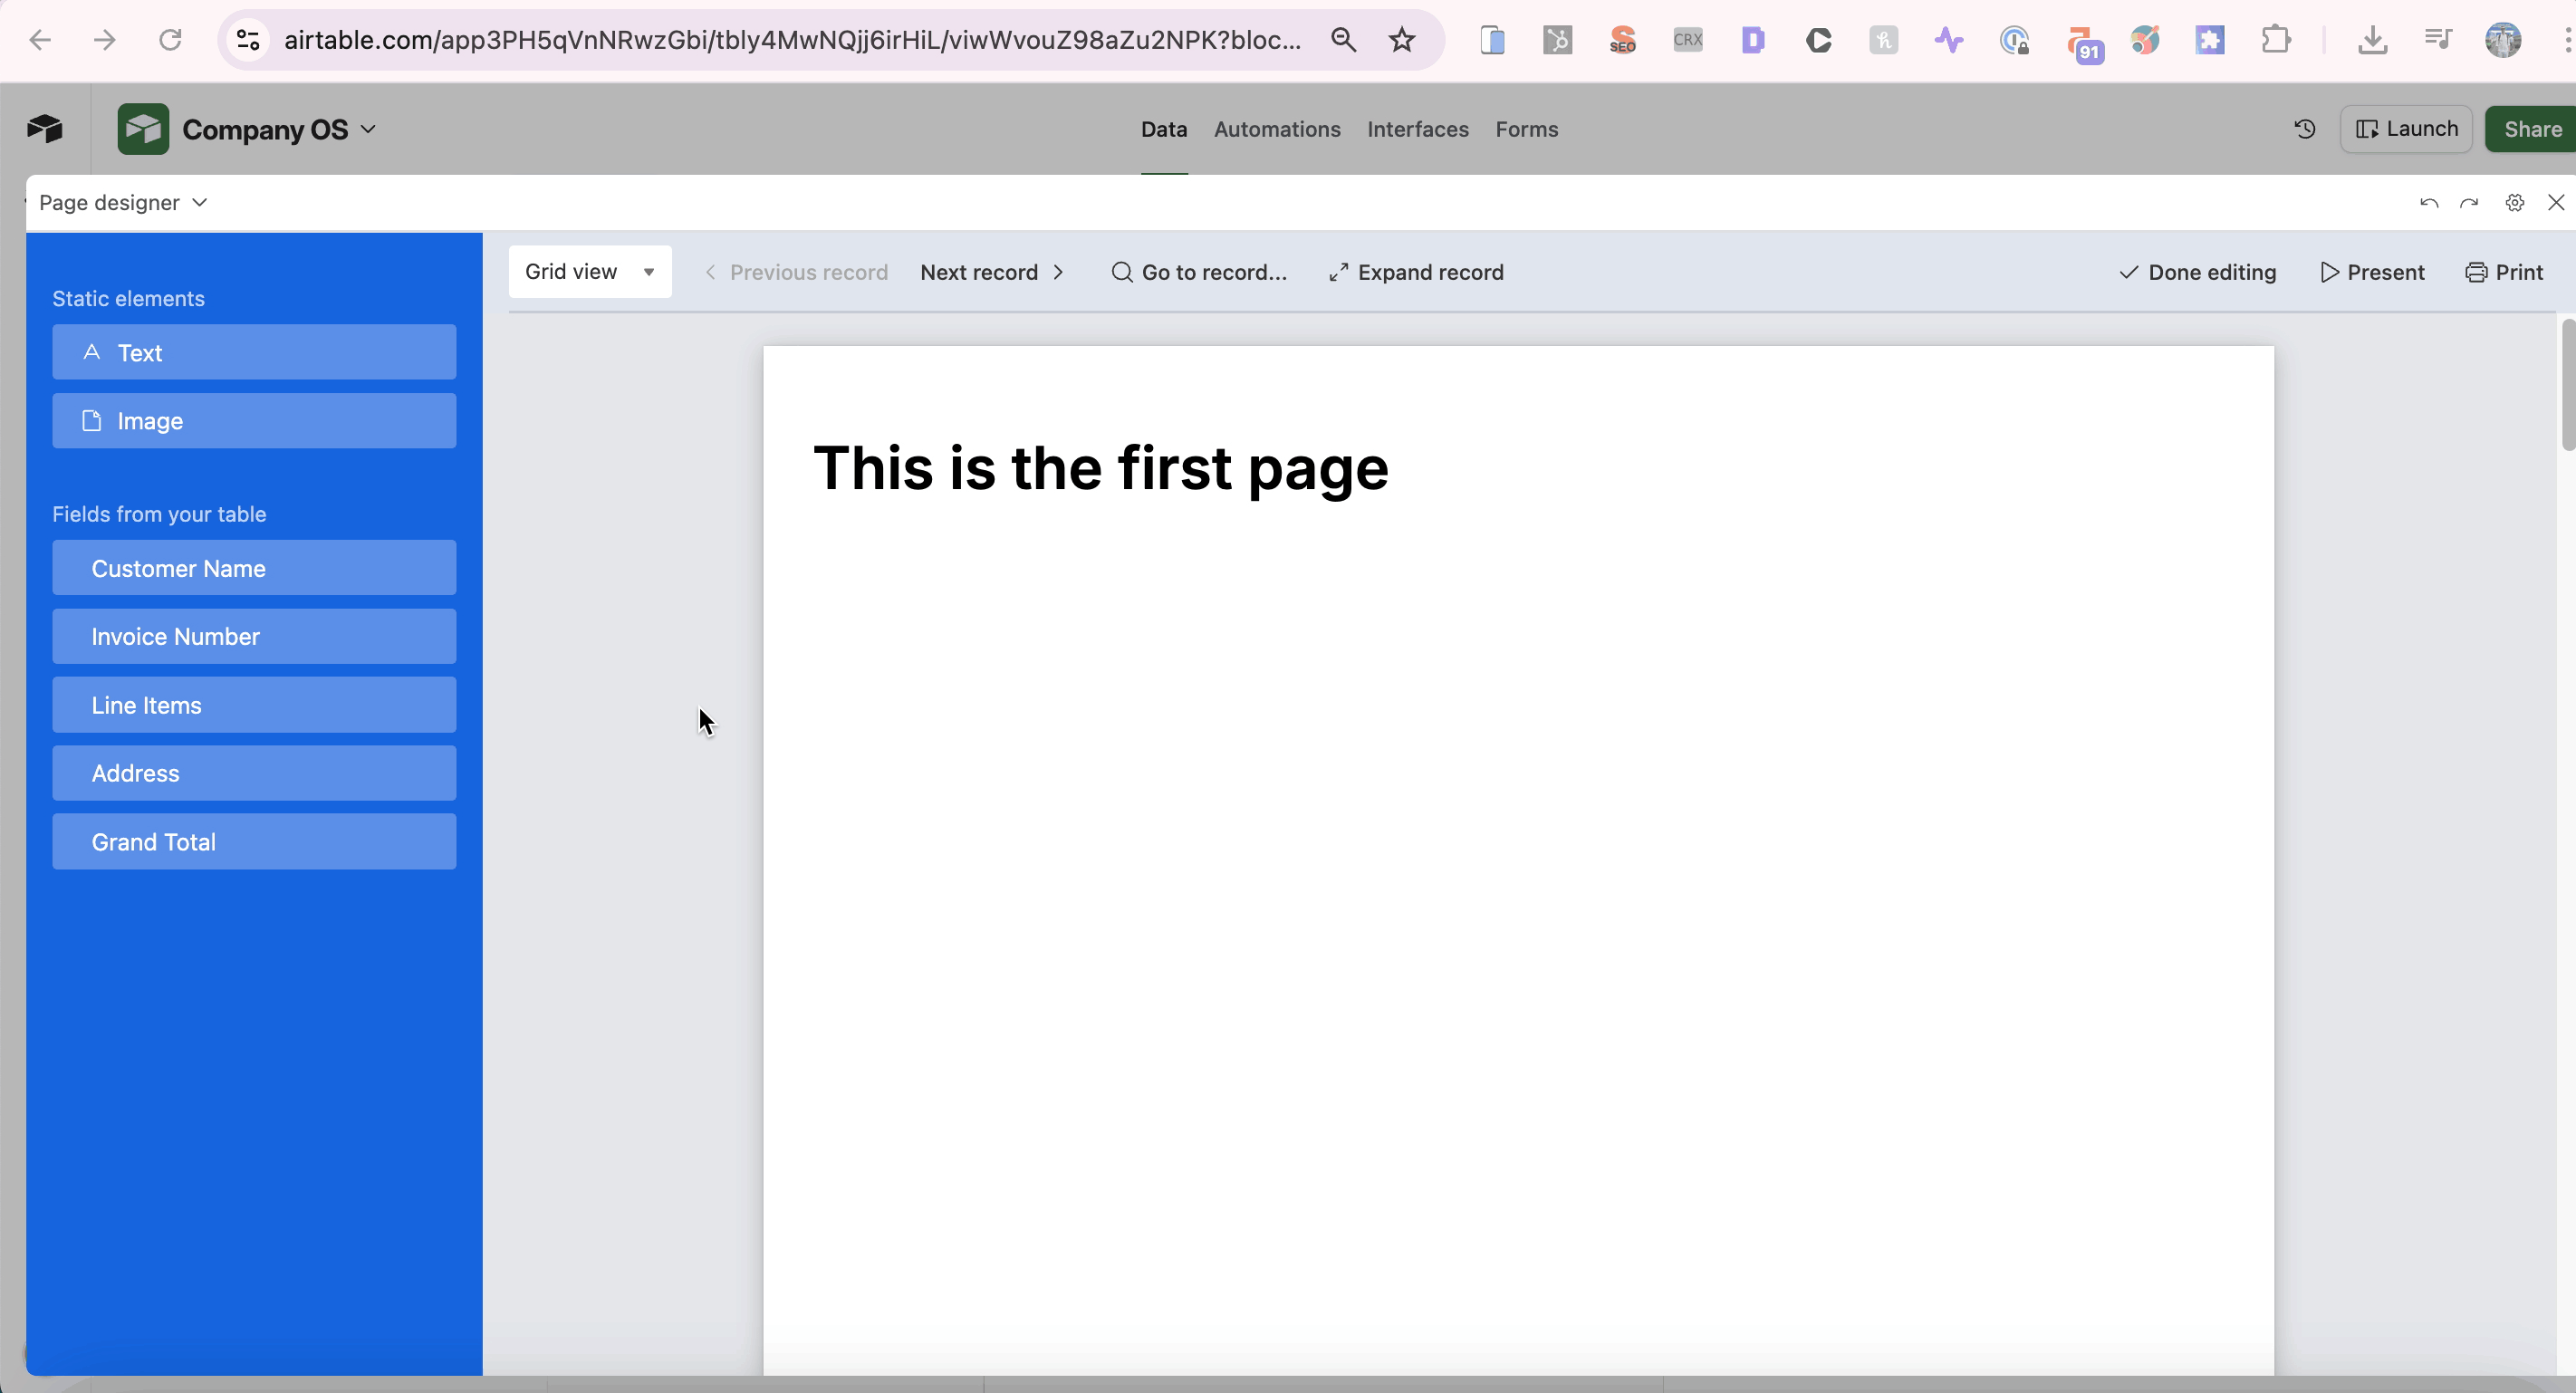Open the Page designer dropdown

click(x=122, y=202)
